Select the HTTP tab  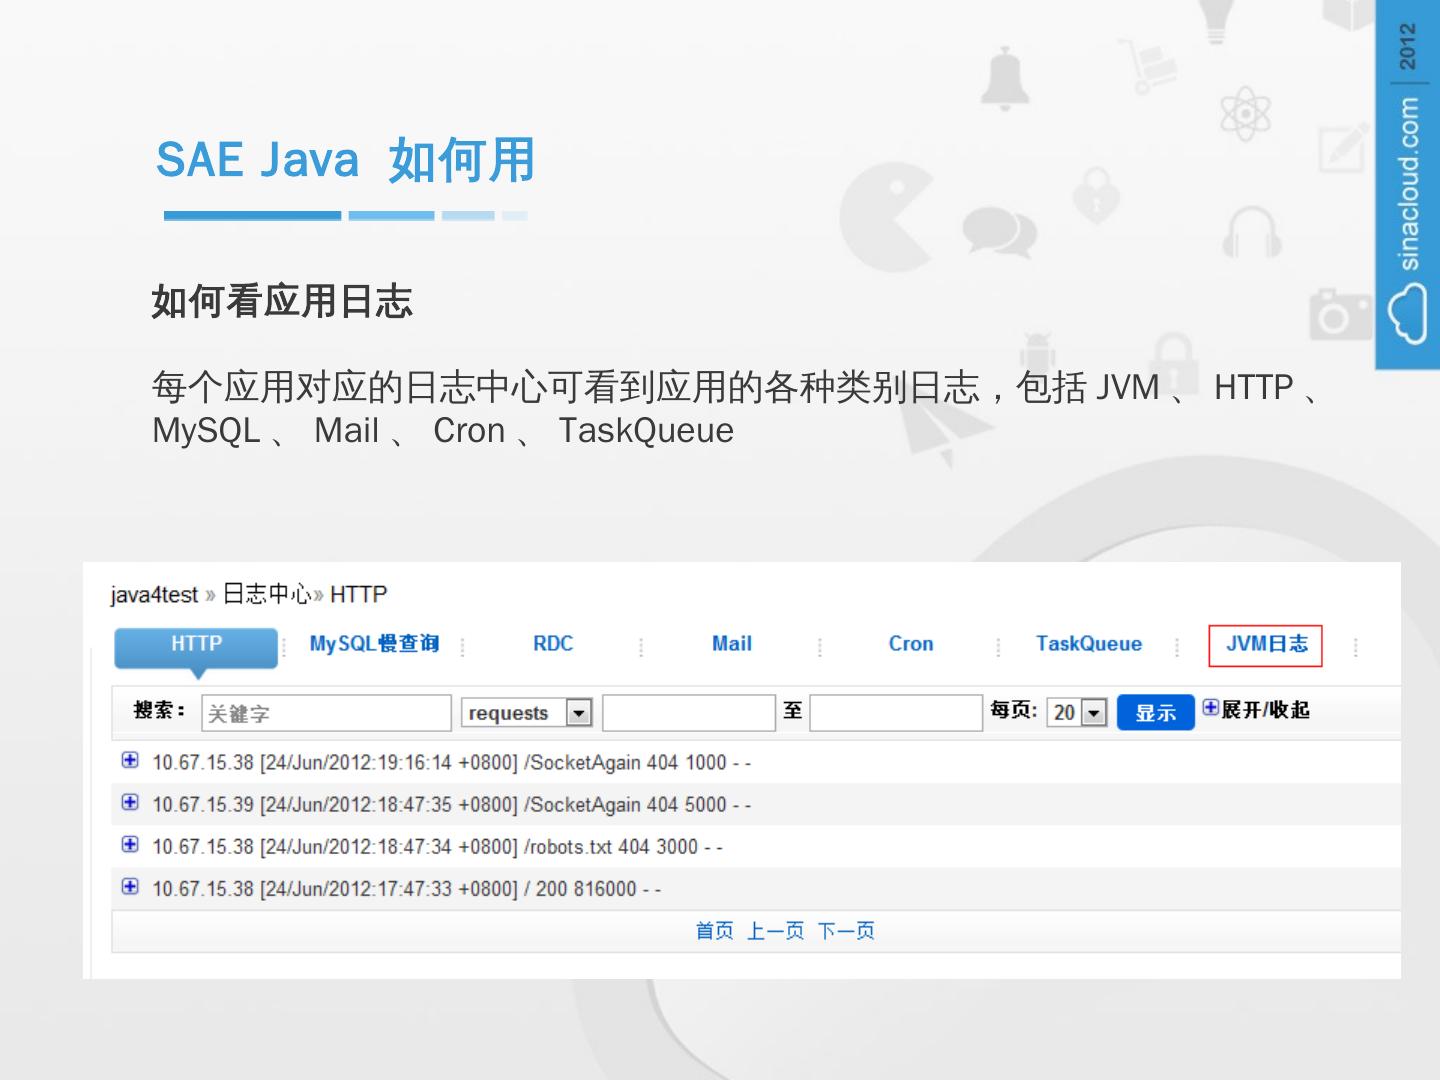(x=196, y=645)
